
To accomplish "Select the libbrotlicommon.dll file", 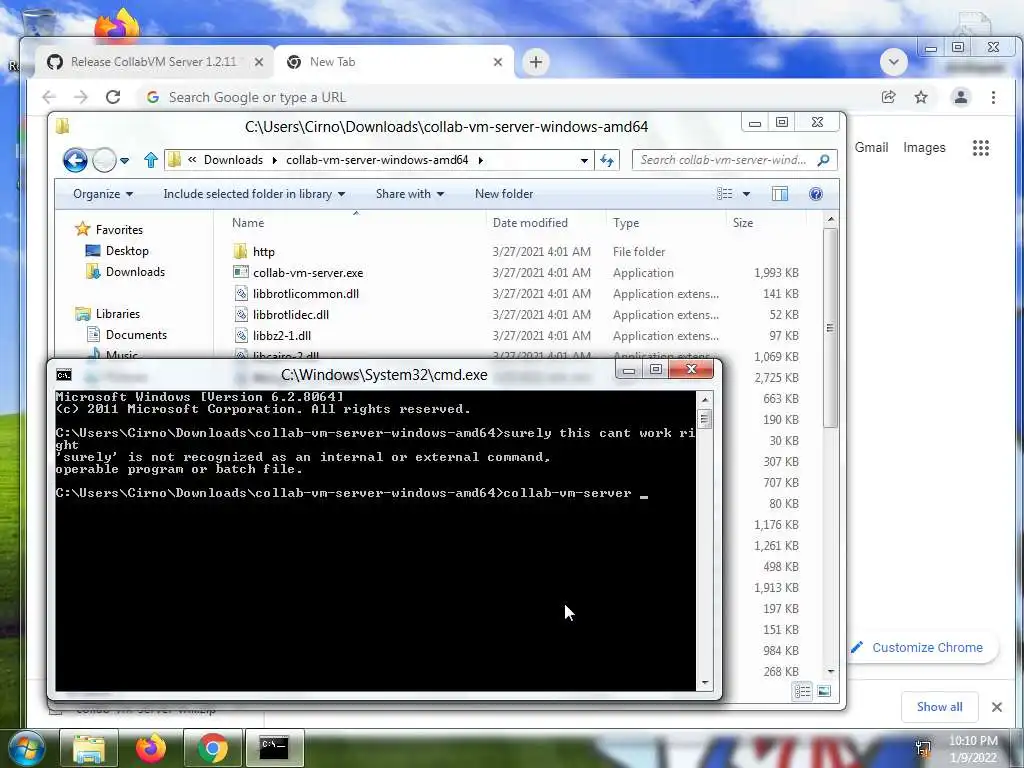I will click(296, 293).
